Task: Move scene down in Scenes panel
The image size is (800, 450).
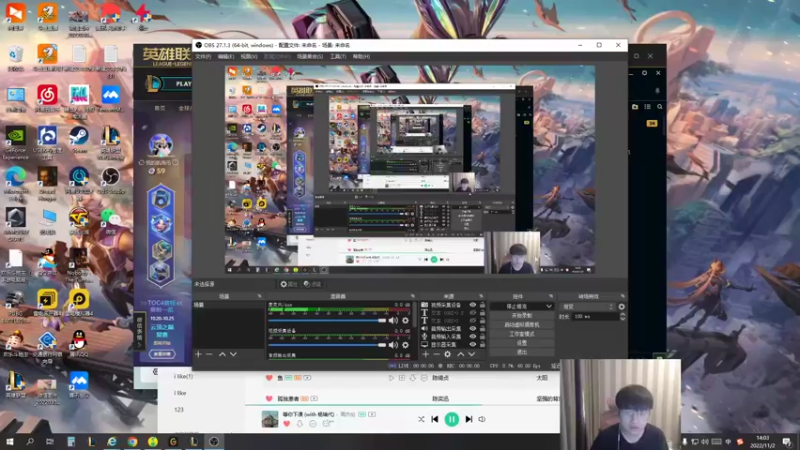Action: [233, 354]
